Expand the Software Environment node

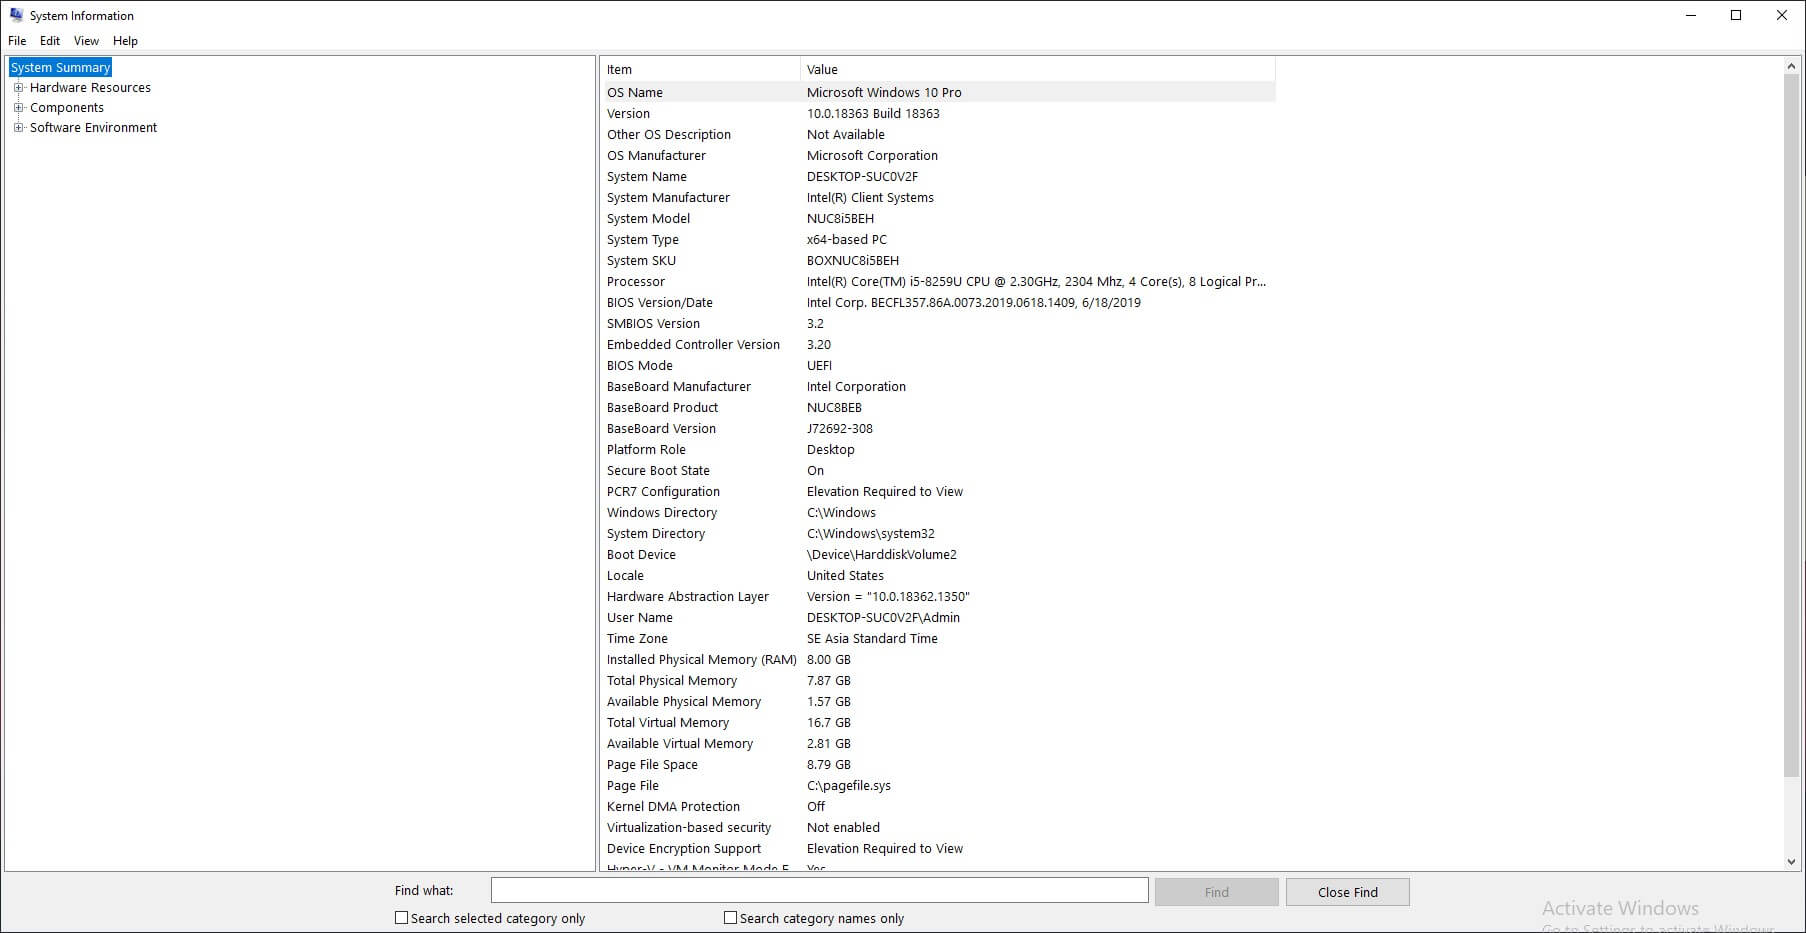pyautogui.click(x=18, y=127)
